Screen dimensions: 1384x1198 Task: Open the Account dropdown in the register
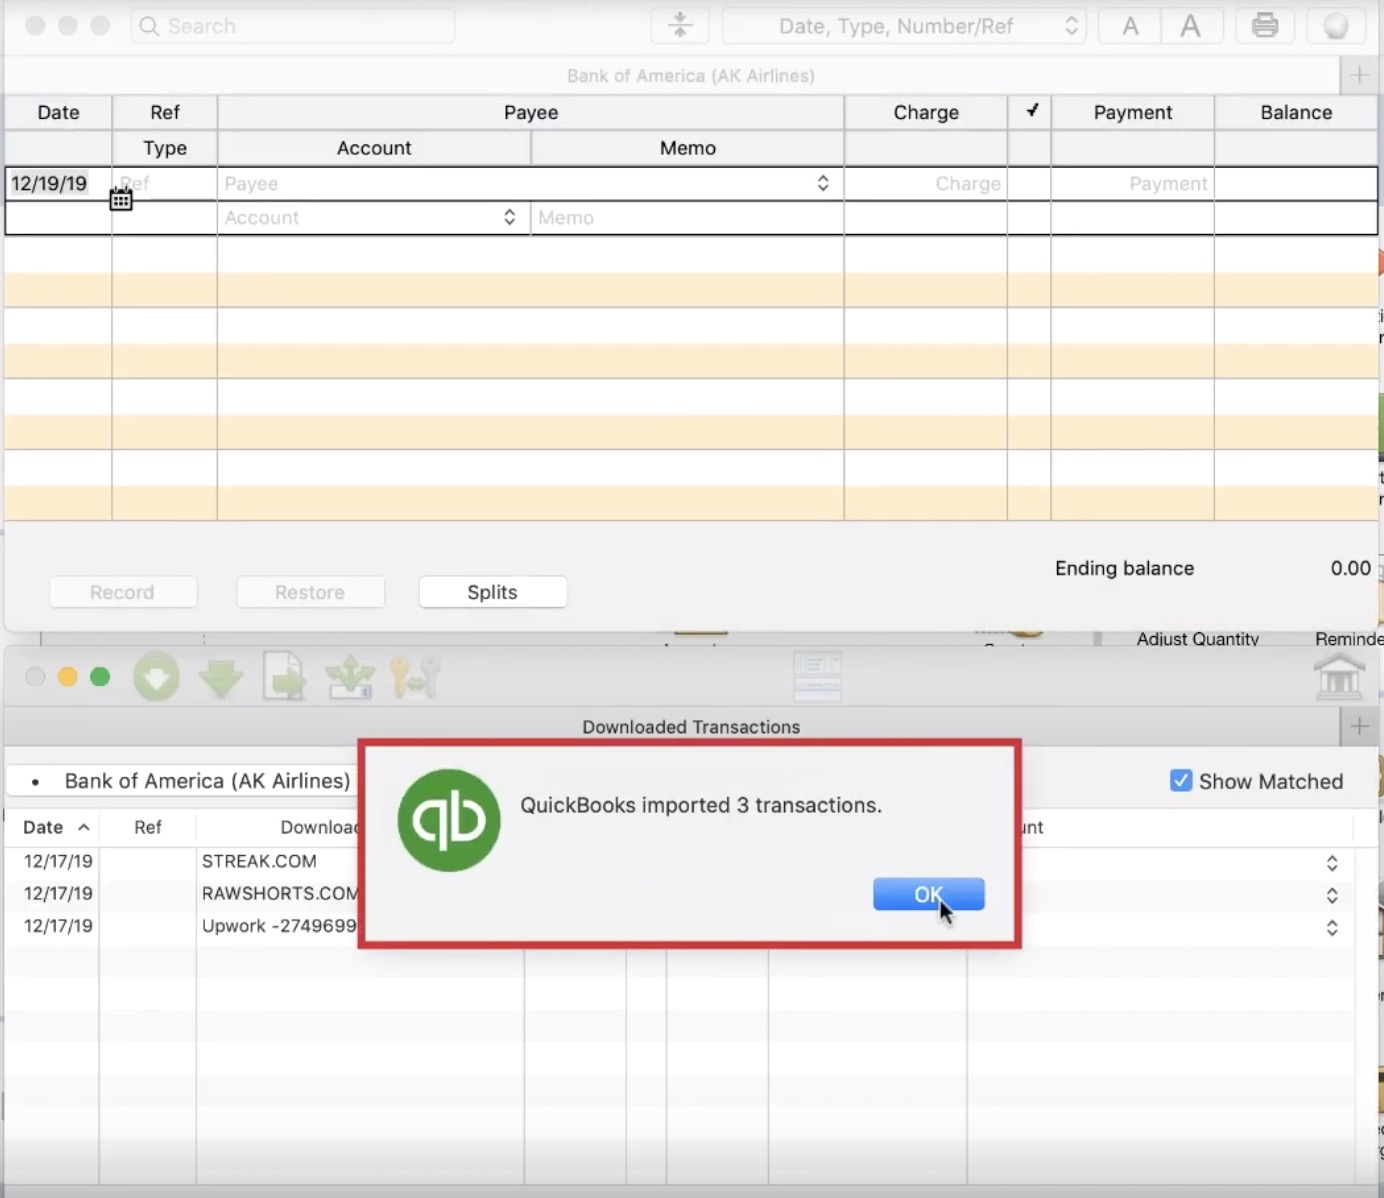(509, 217)
